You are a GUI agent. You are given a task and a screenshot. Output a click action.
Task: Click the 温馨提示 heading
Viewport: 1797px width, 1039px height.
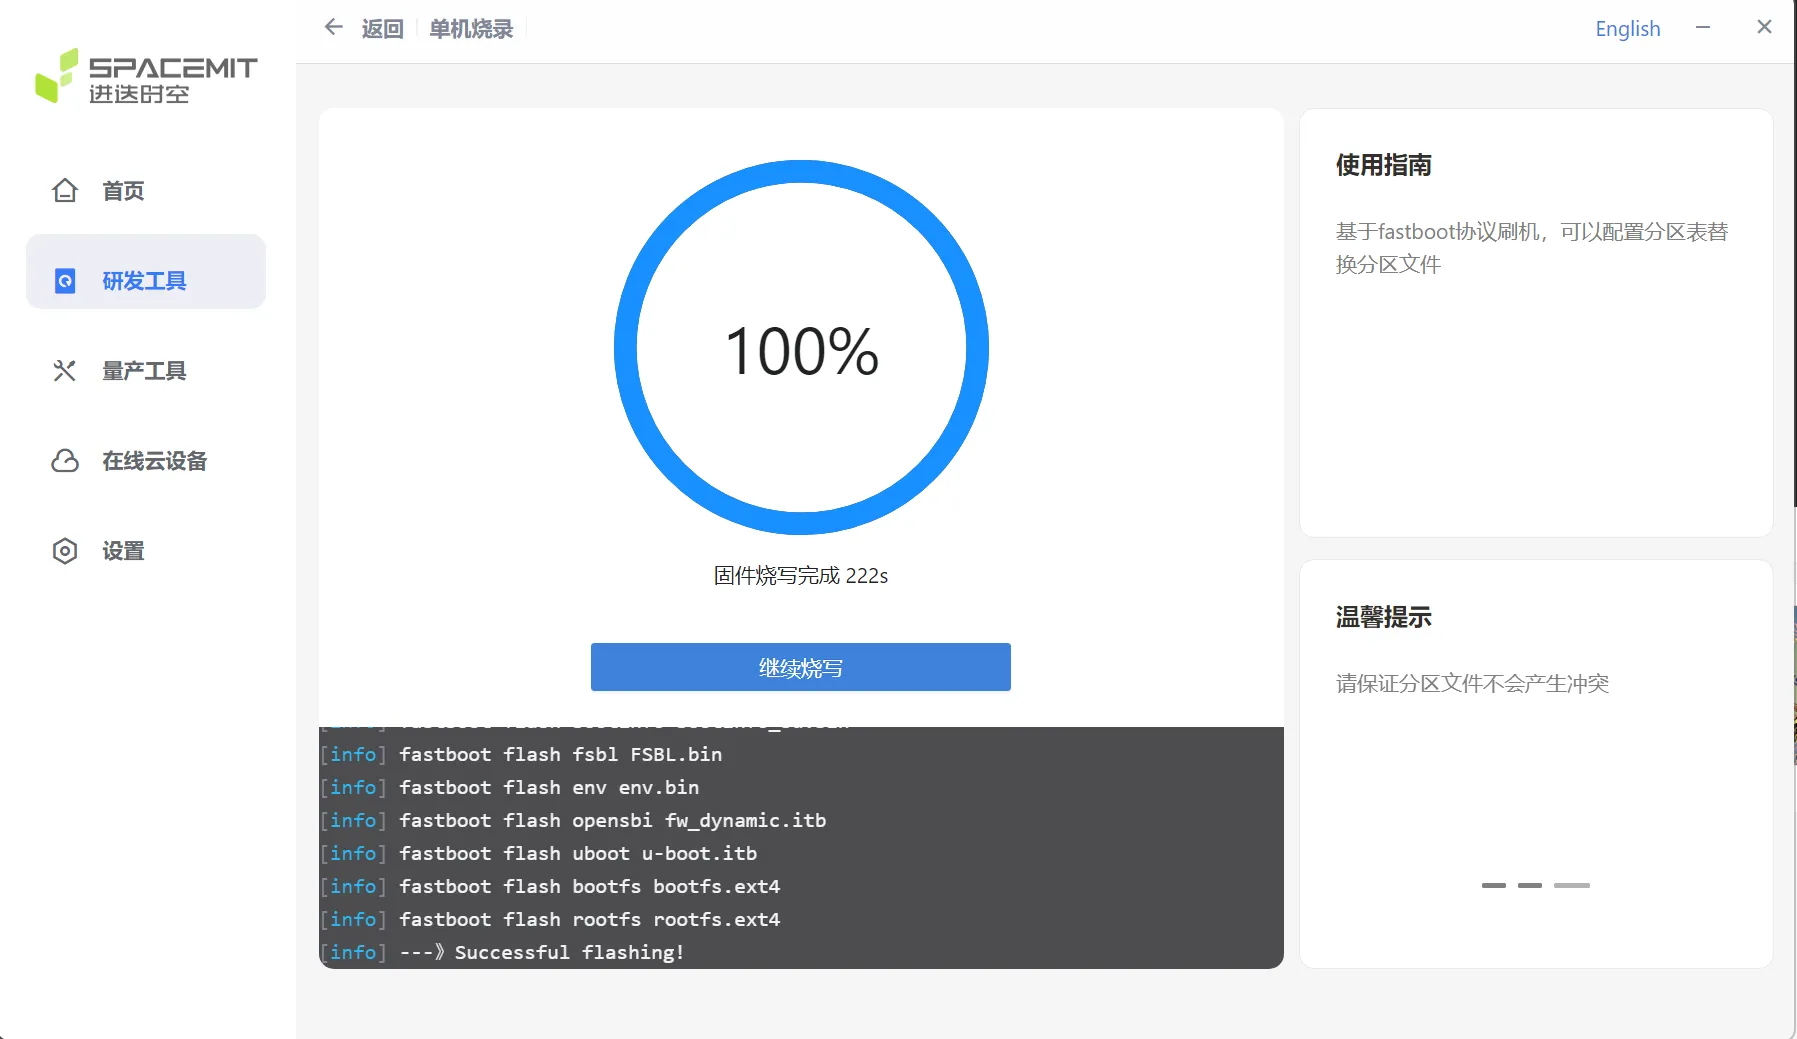(1384, 617)
